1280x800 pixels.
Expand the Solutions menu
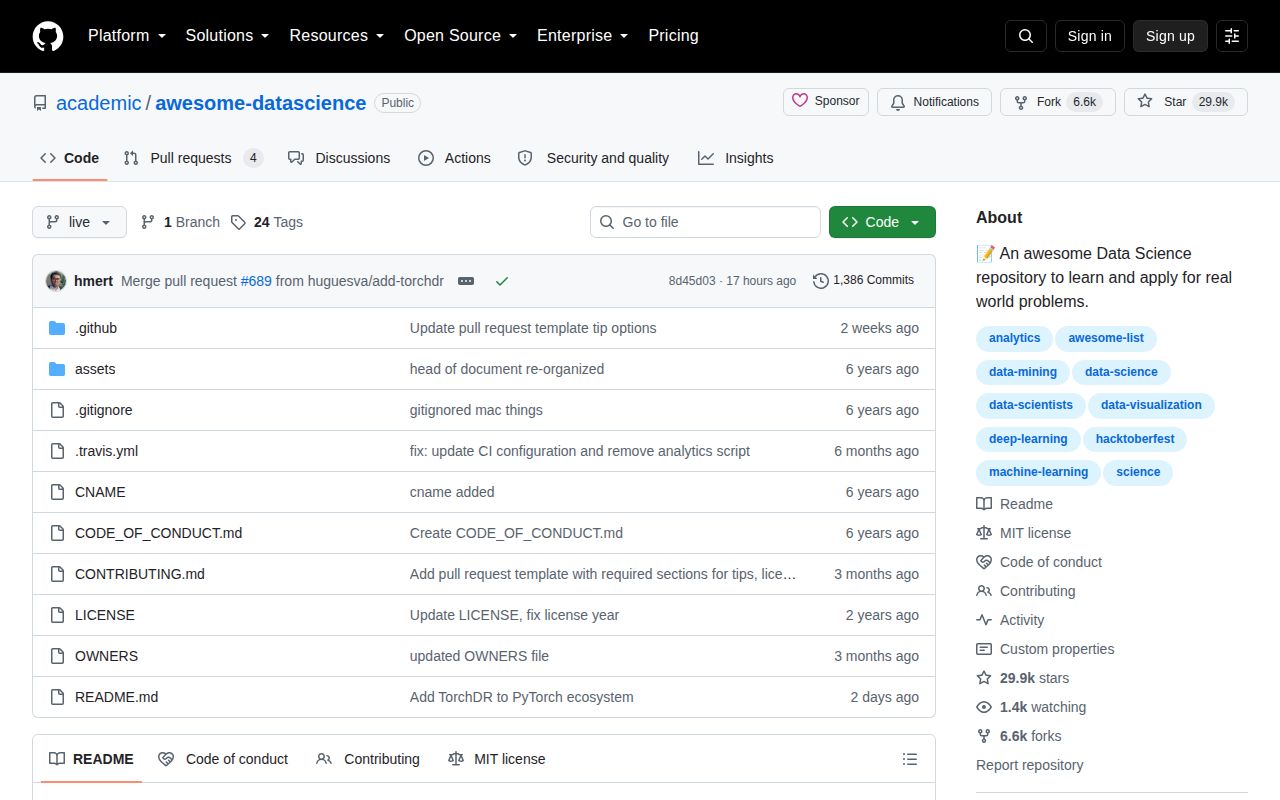(227, 36)
